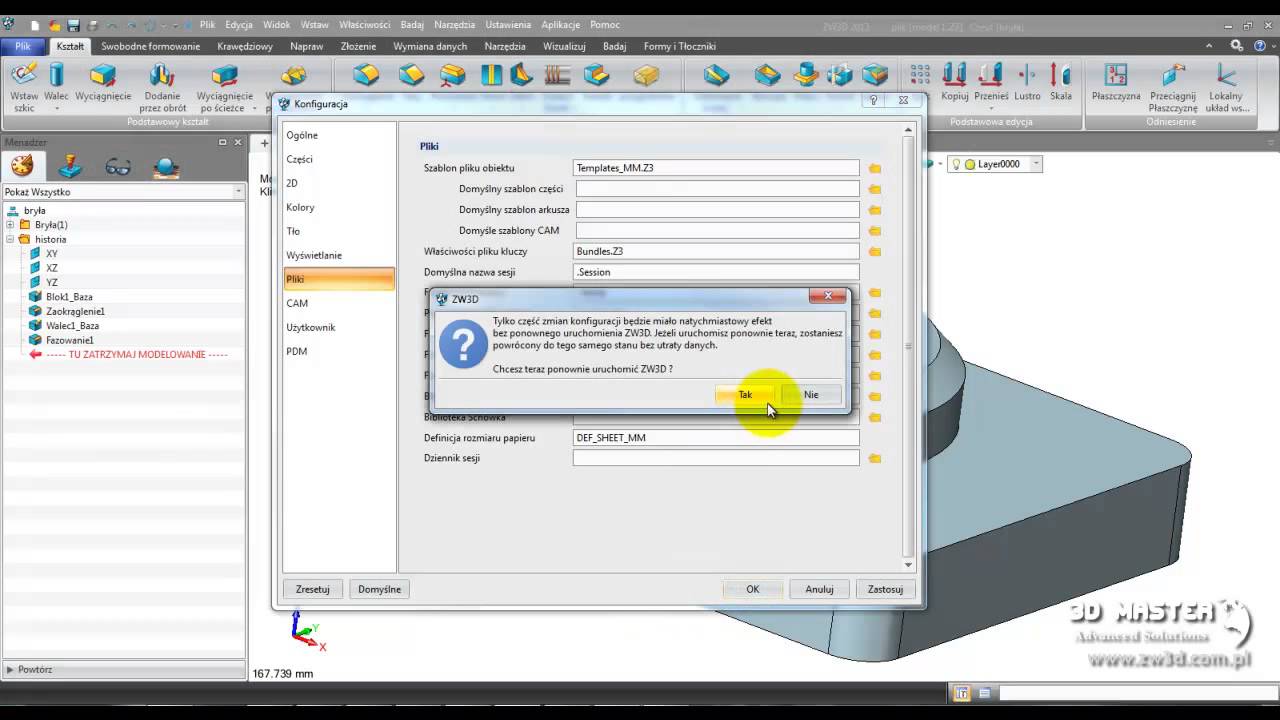Screen dimensions: 1280x720
Task: Click Domyślne button in Konfiguracja
Action: click(x=380, y=589)
